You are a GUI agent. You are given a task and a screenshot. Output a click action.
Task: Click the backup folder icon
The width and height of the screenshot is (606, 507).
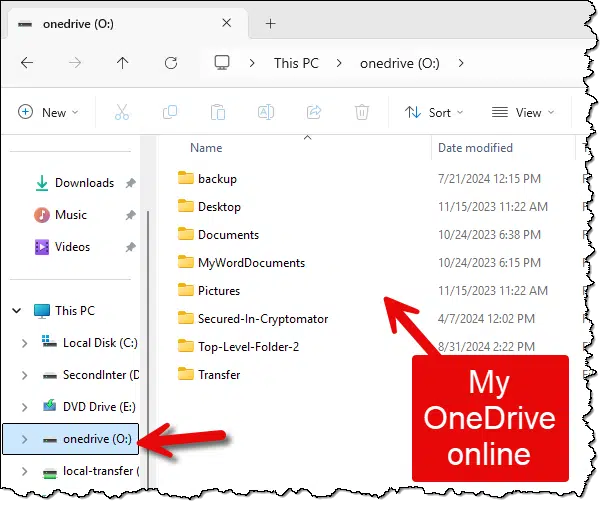[186, 178]
